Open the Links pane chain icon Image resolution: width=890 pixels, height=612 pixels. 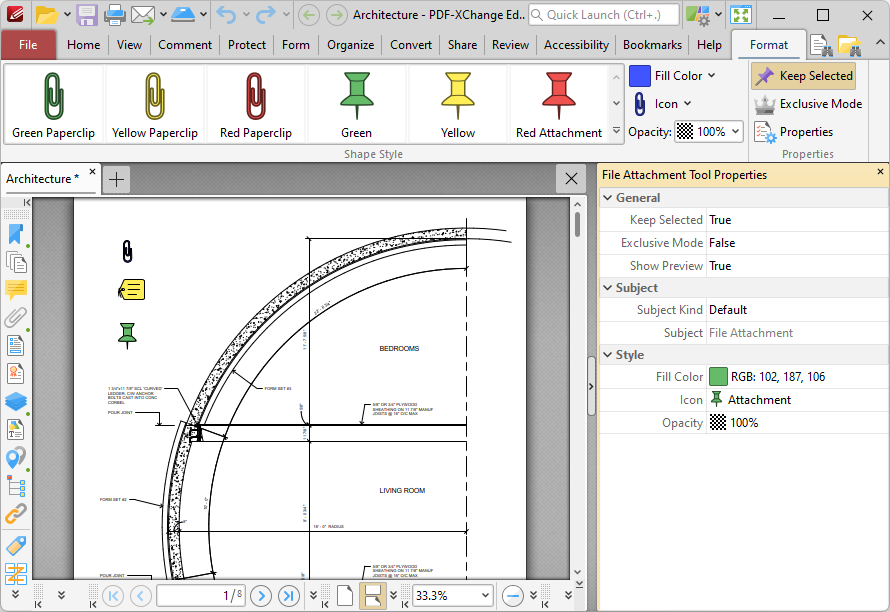coord(15,514)
